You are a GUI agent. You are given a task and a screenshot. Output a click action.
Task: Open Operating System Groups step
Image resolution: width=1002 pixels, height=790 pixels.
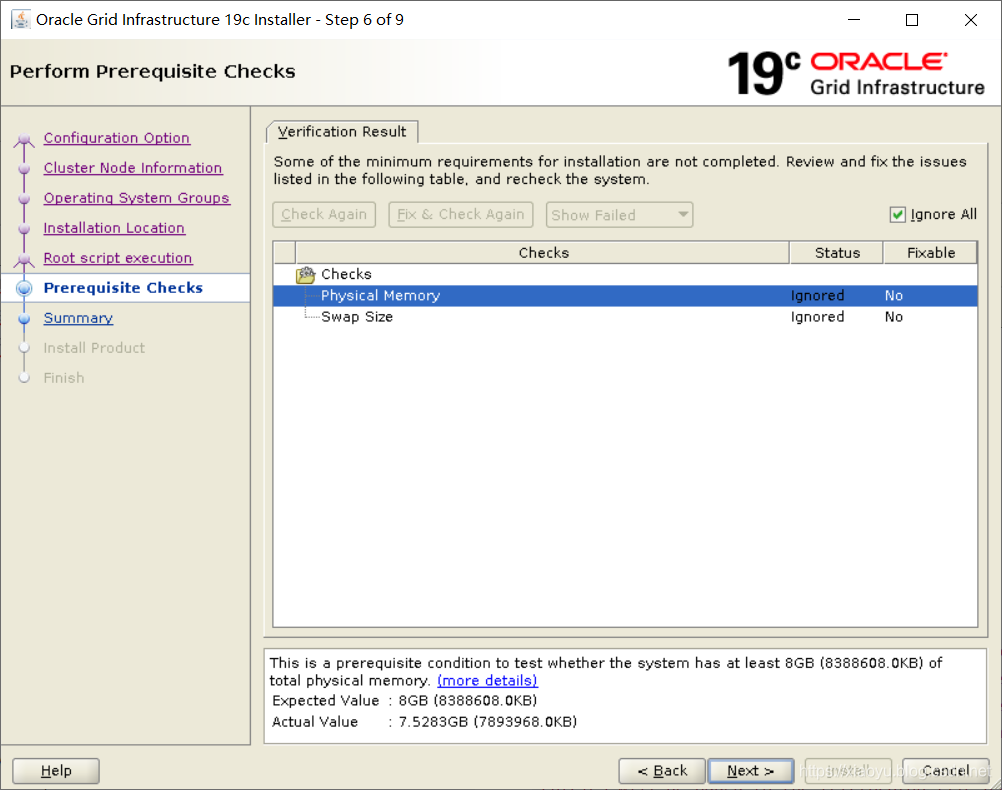click(x=137, y=198)
